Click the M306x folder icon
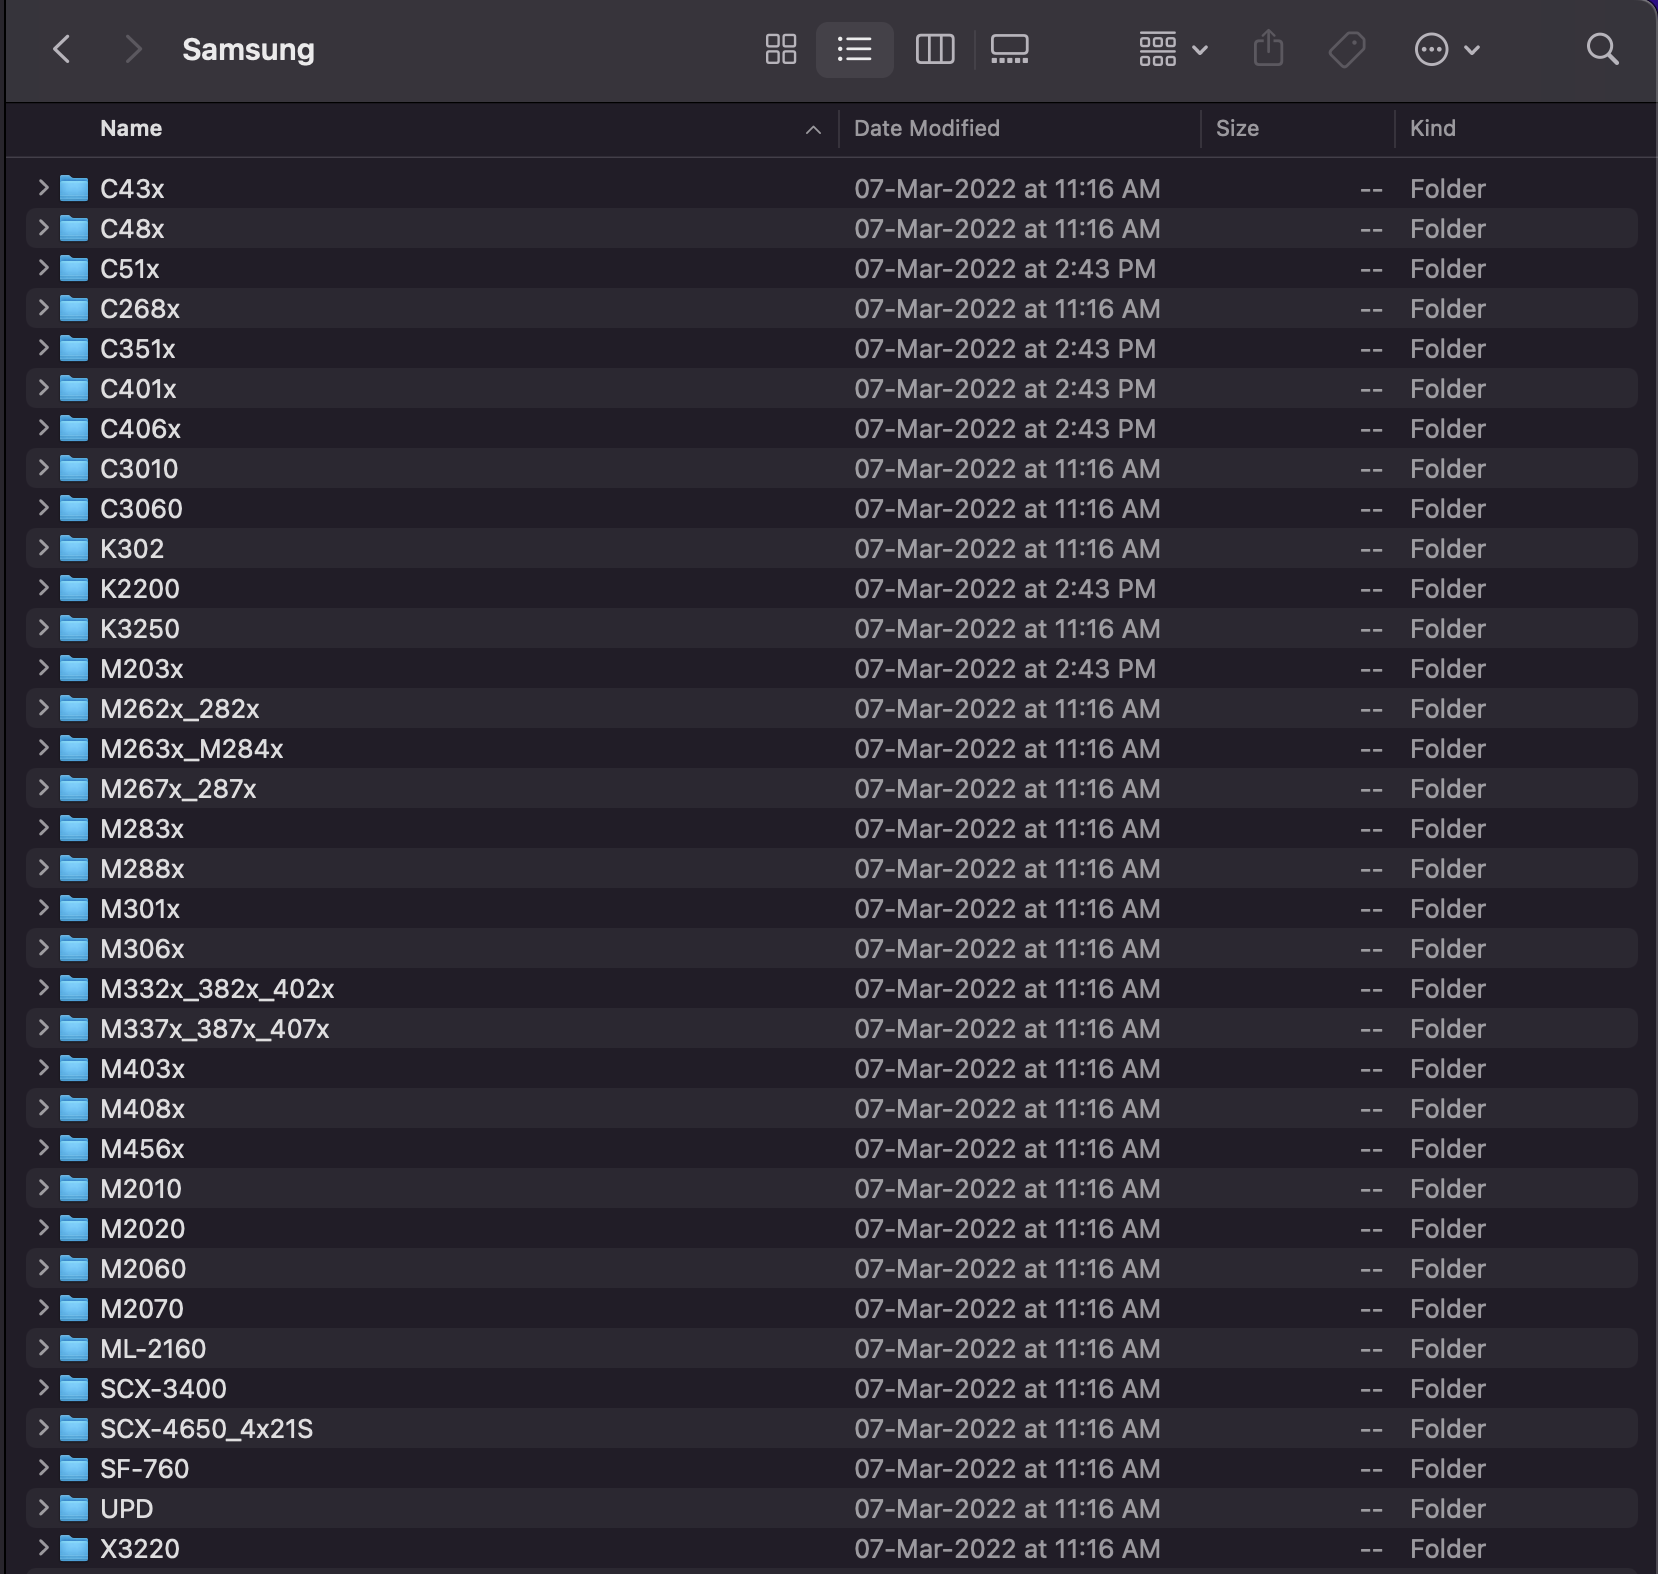The width and height of the screenshot is (1658, 1574). (x=74, y=949)
